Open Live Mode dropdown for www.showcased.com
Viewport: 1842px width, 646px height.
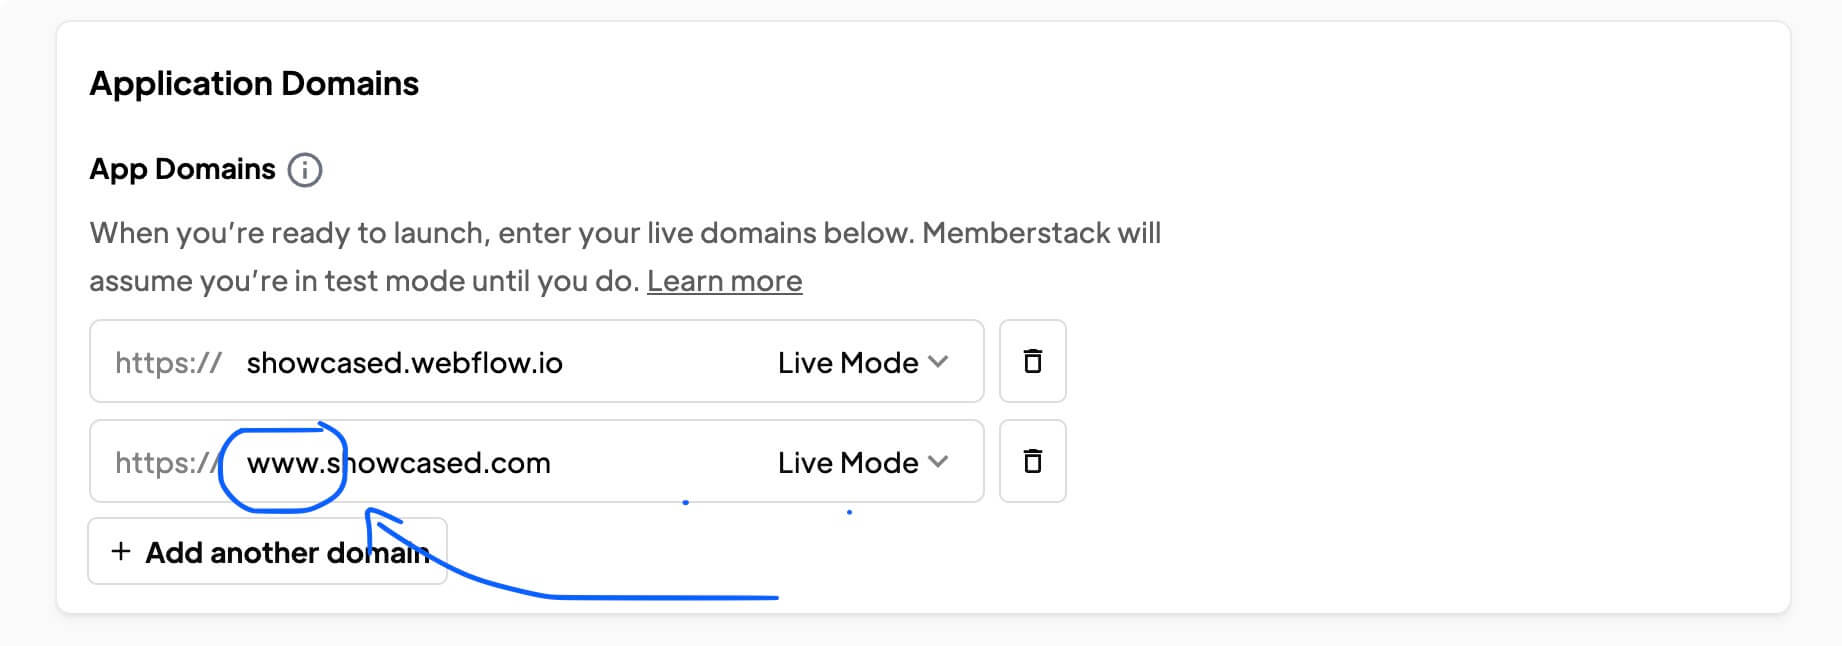tap(862, 462)
